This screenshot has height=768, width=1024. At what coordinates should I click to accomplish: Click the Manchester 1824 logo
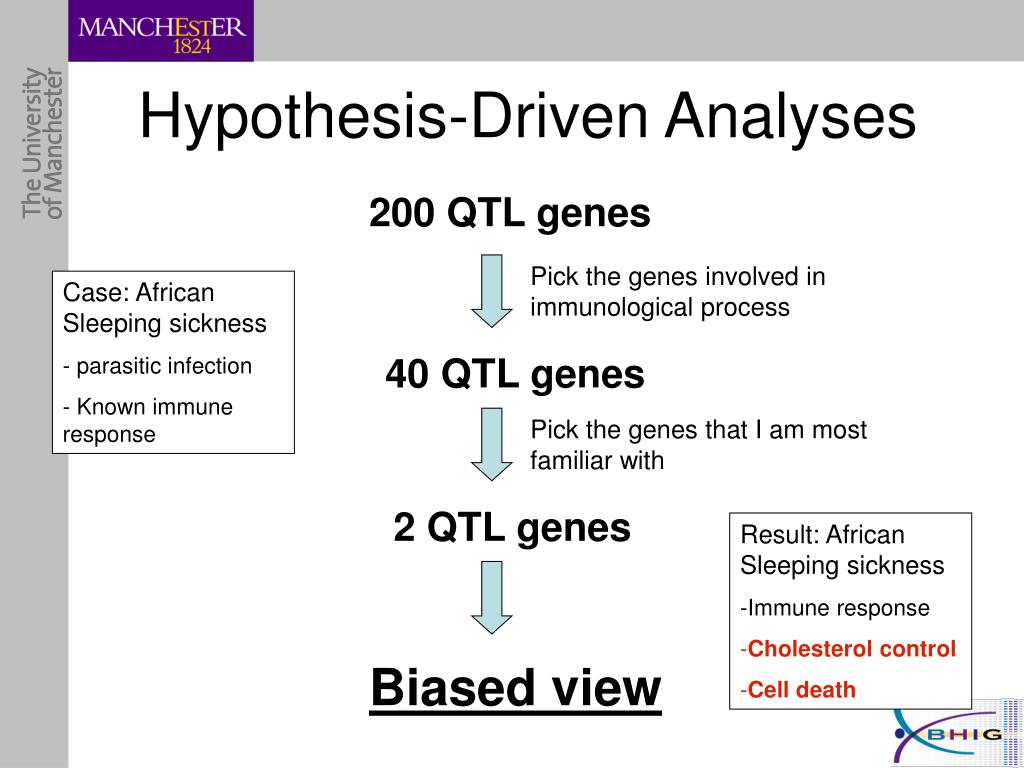pos(161,31)
